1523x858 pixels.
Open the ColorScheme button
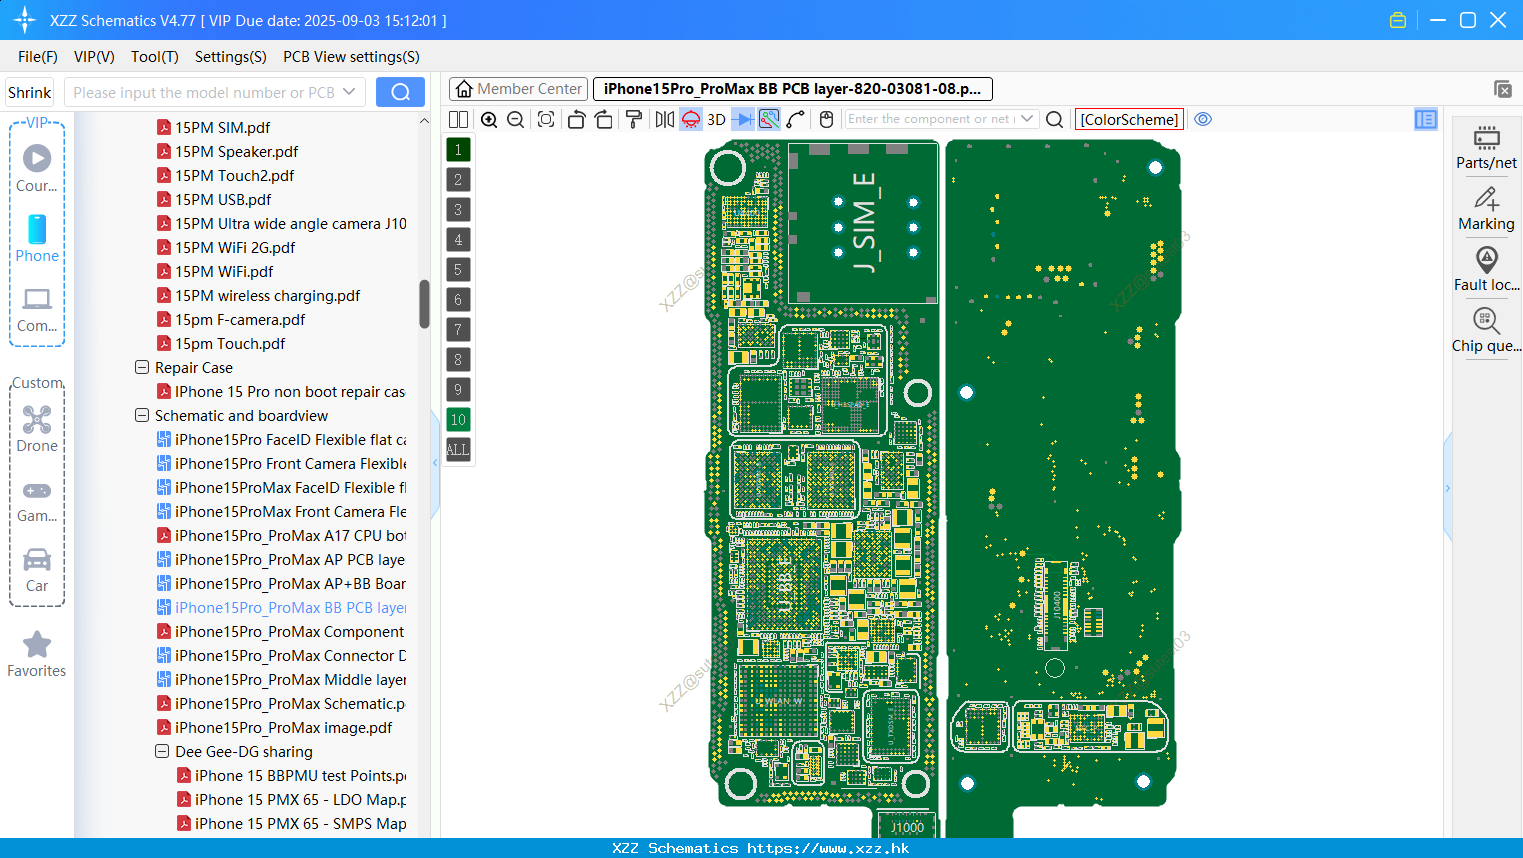coord(1129,119)
